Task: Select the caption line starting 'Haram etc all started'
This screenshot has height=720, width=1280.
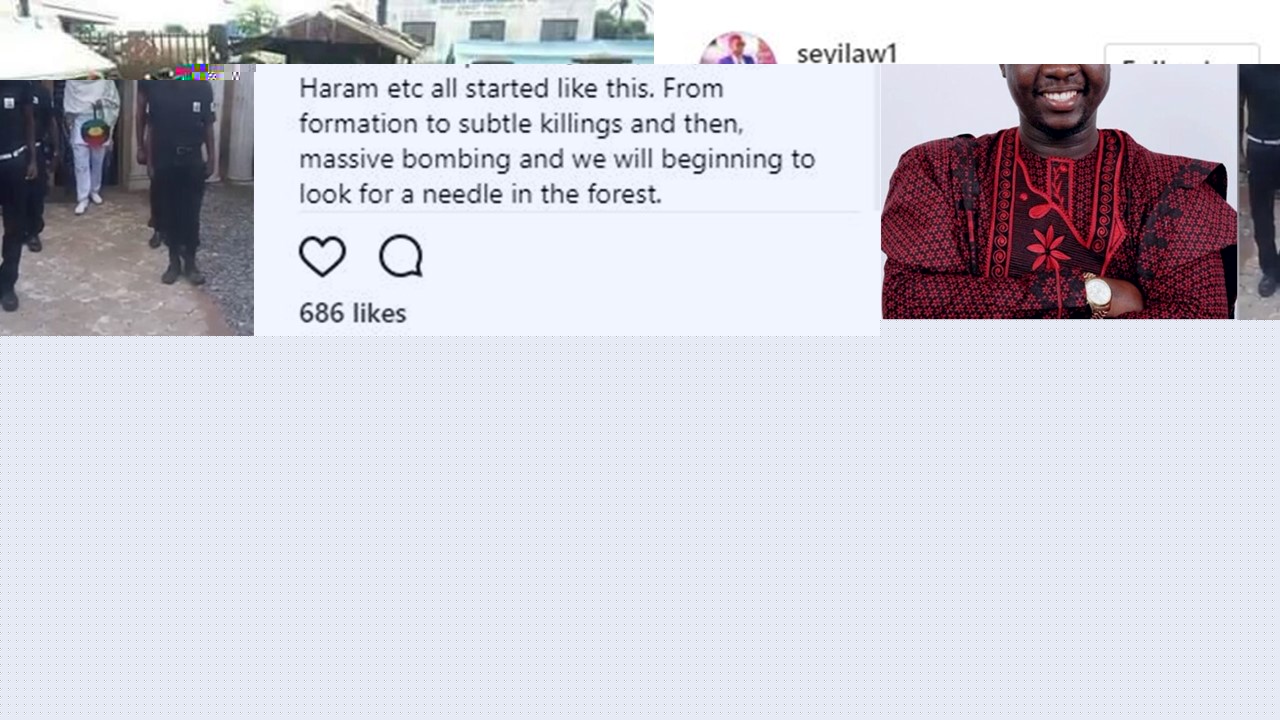Action: pos(511,88)
